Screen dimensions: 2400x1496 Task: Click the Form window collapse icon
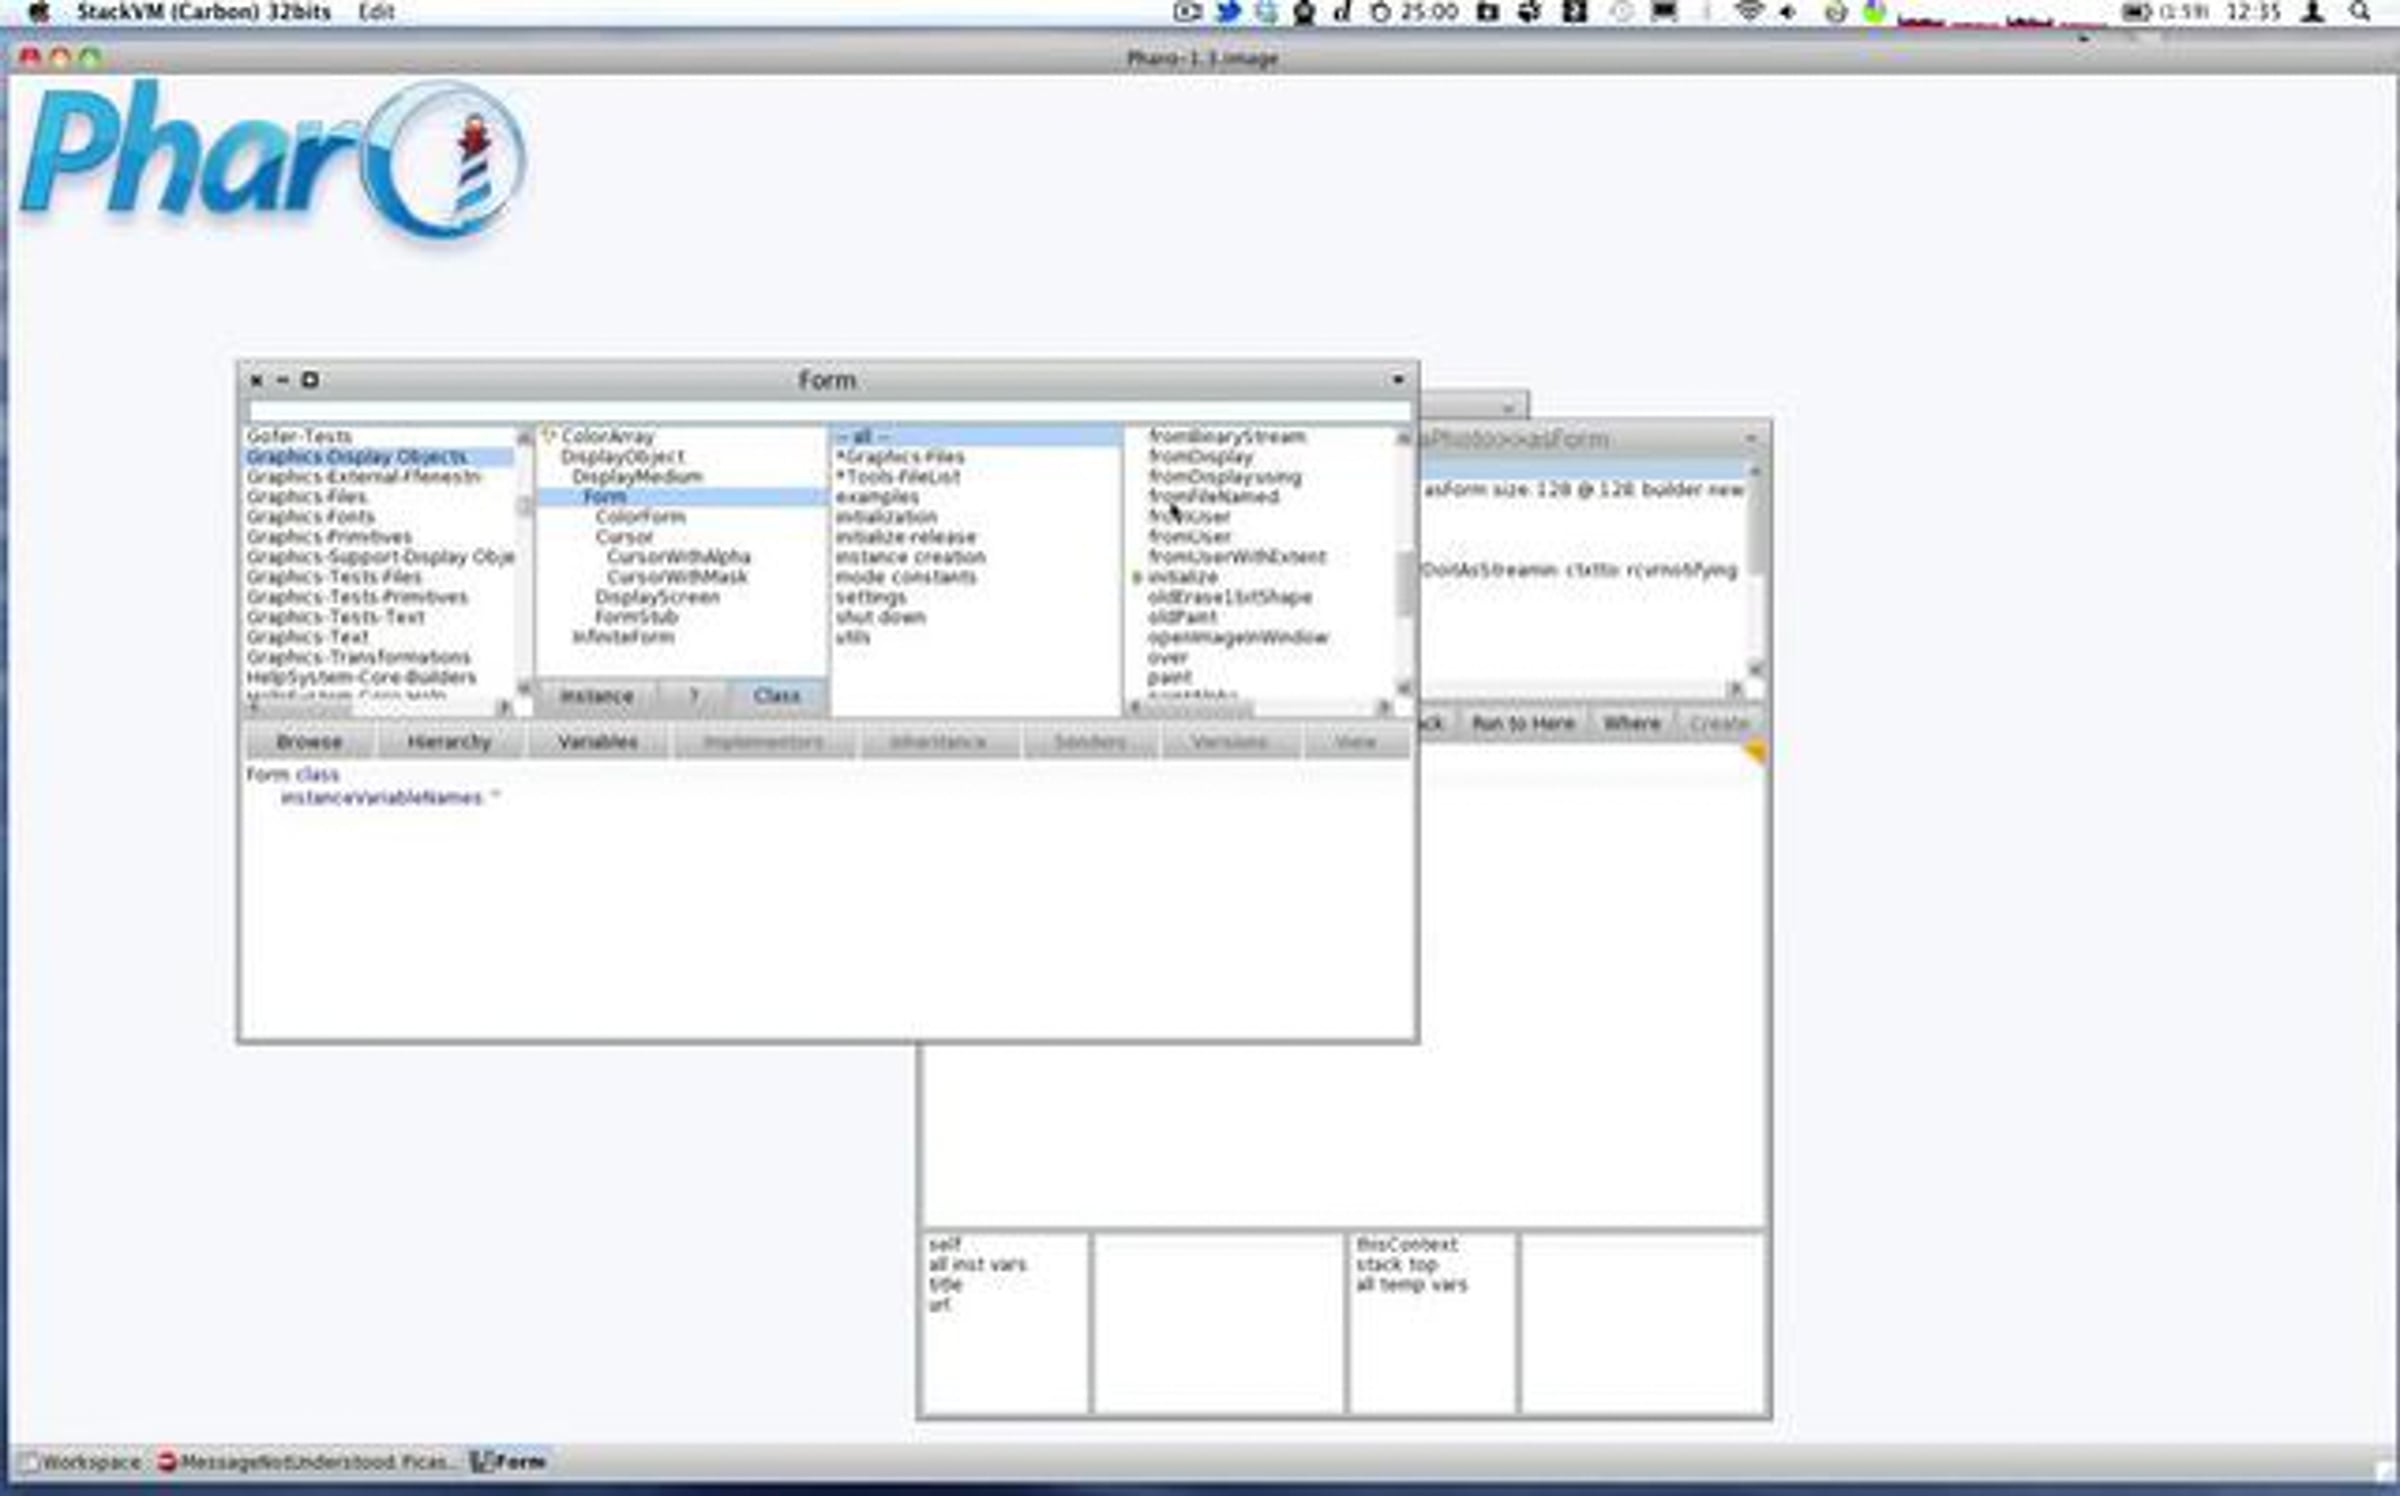283,380
